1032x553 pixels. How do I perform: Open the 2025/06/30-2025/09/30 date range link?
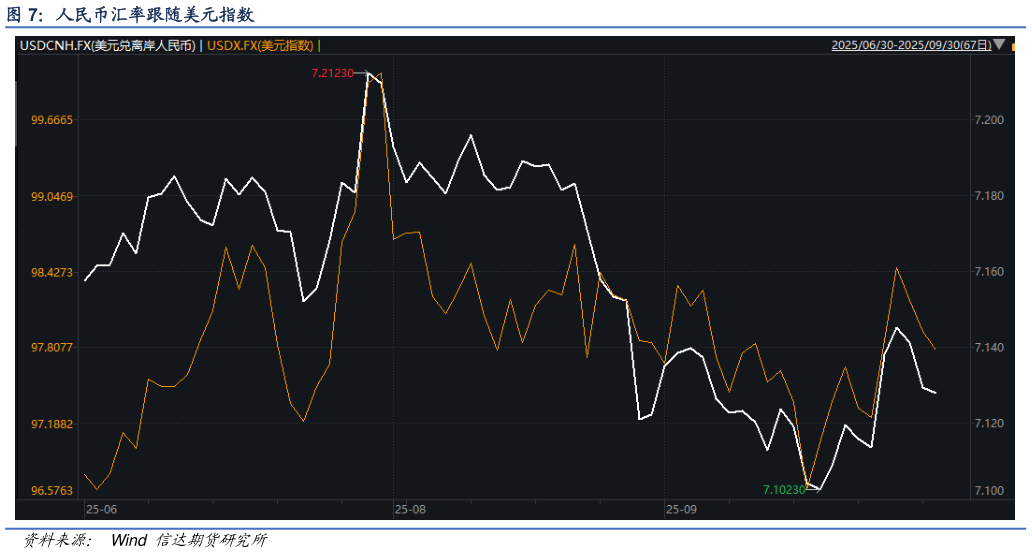click(x=911, y=45)
